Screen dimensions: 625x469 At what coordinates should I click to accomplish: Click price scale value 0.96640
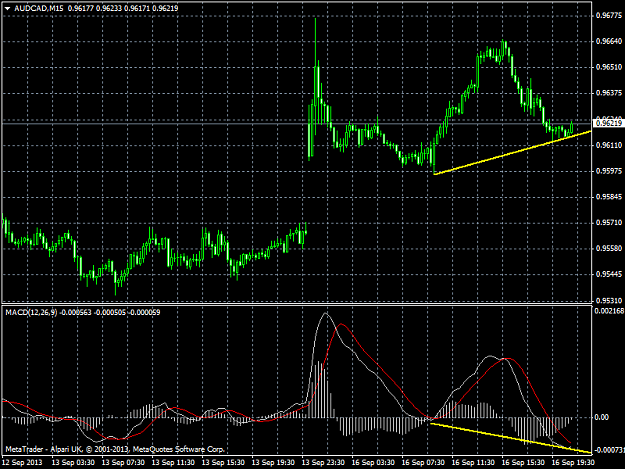pyautogui.click(x=609, y=41)
